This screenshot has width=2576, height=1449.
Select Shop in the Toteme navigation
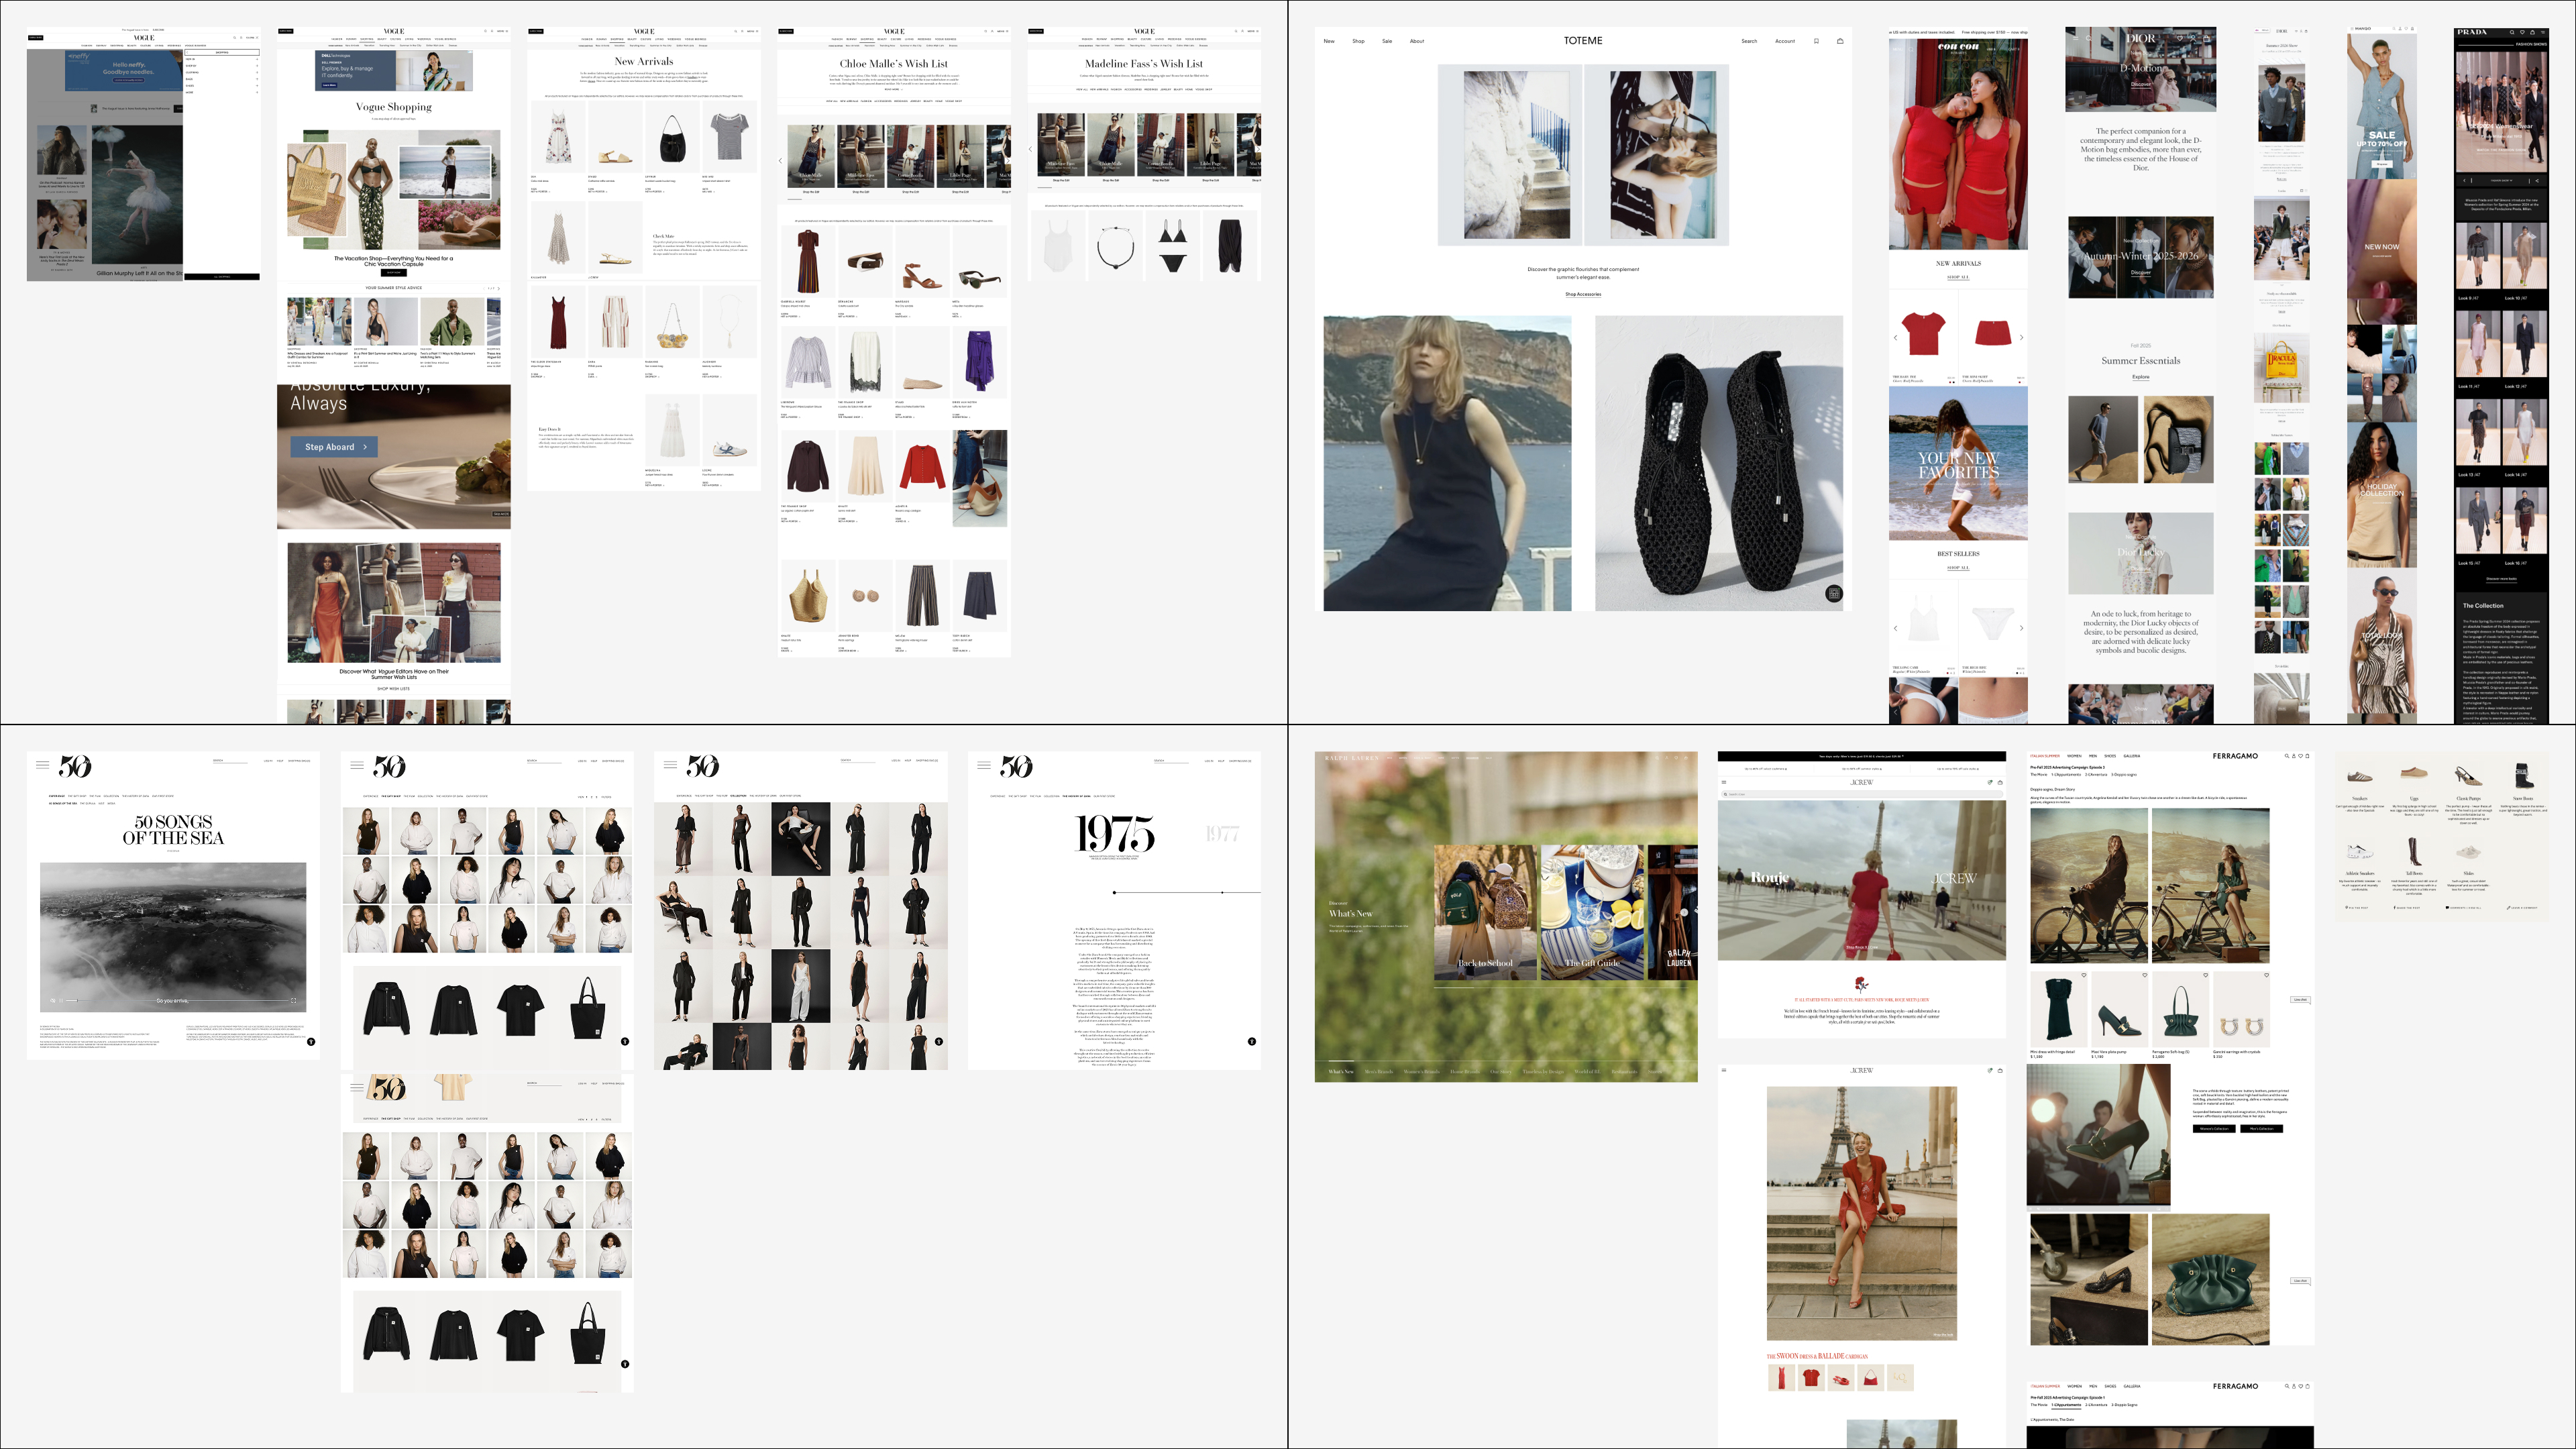pos(1358,41)
